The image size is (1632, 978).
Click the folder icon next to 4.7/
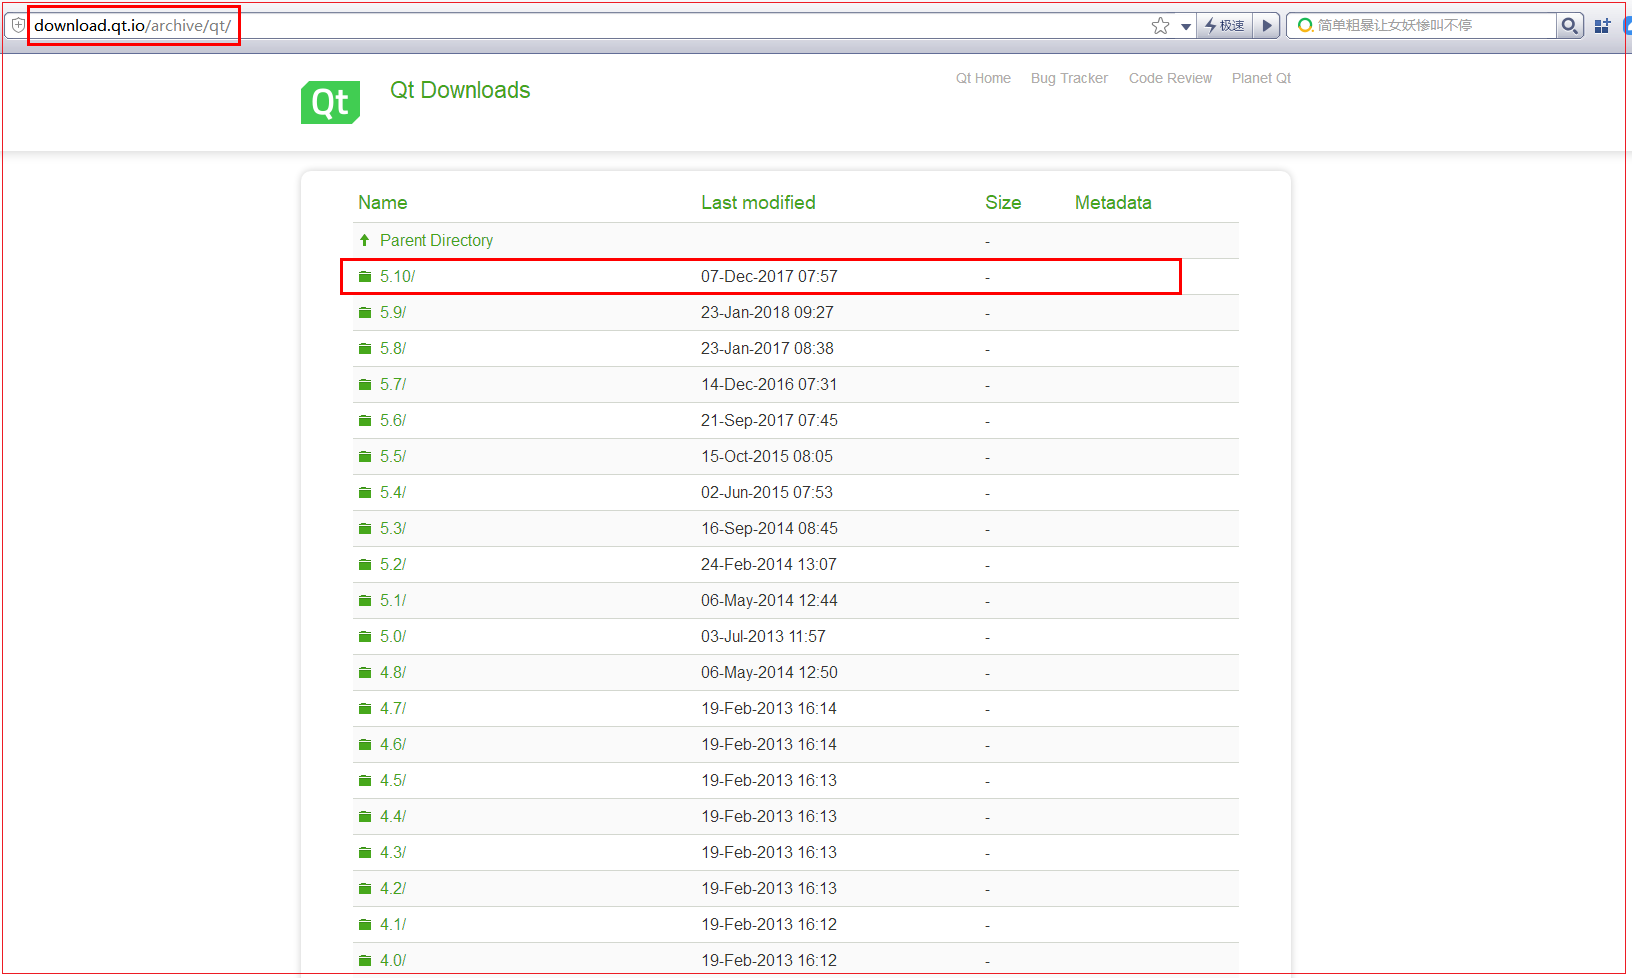365,709
